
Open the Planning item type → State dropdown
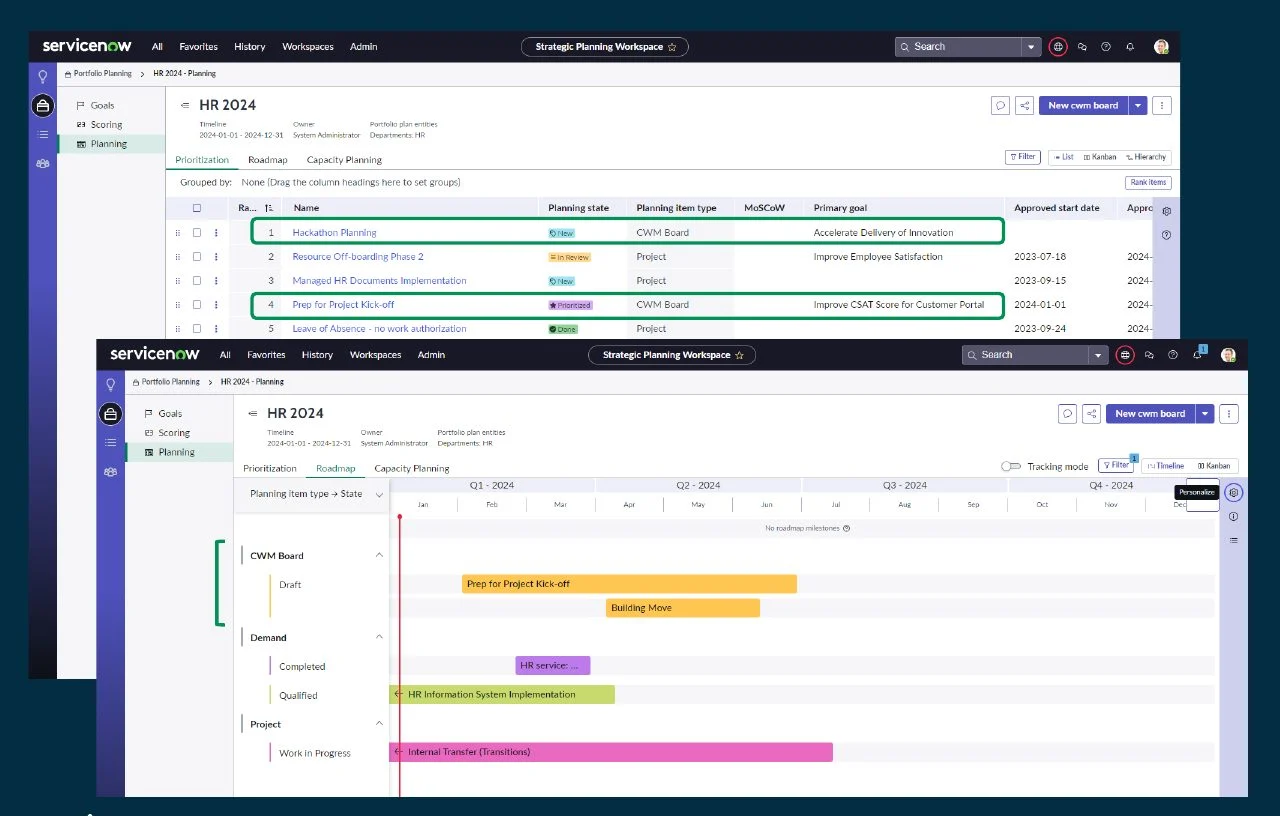pyautogui.click(x=379, y=494)
